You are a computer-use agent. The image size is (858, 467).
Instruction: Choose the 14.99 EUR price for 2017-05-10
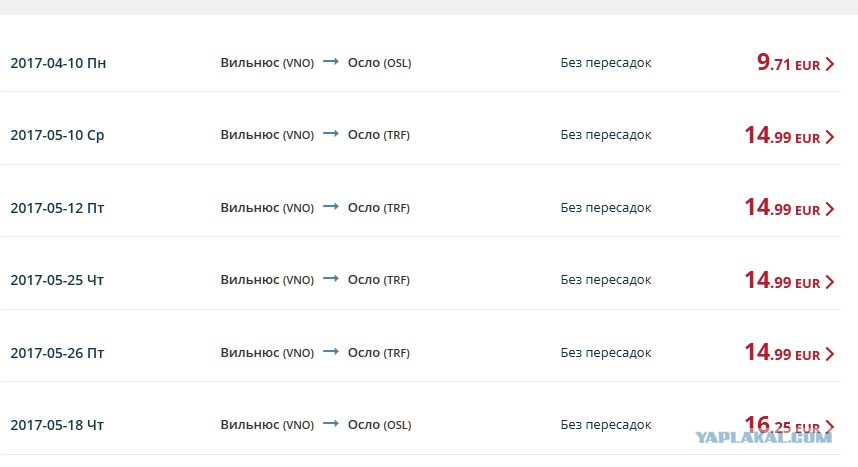click(782, 135)
